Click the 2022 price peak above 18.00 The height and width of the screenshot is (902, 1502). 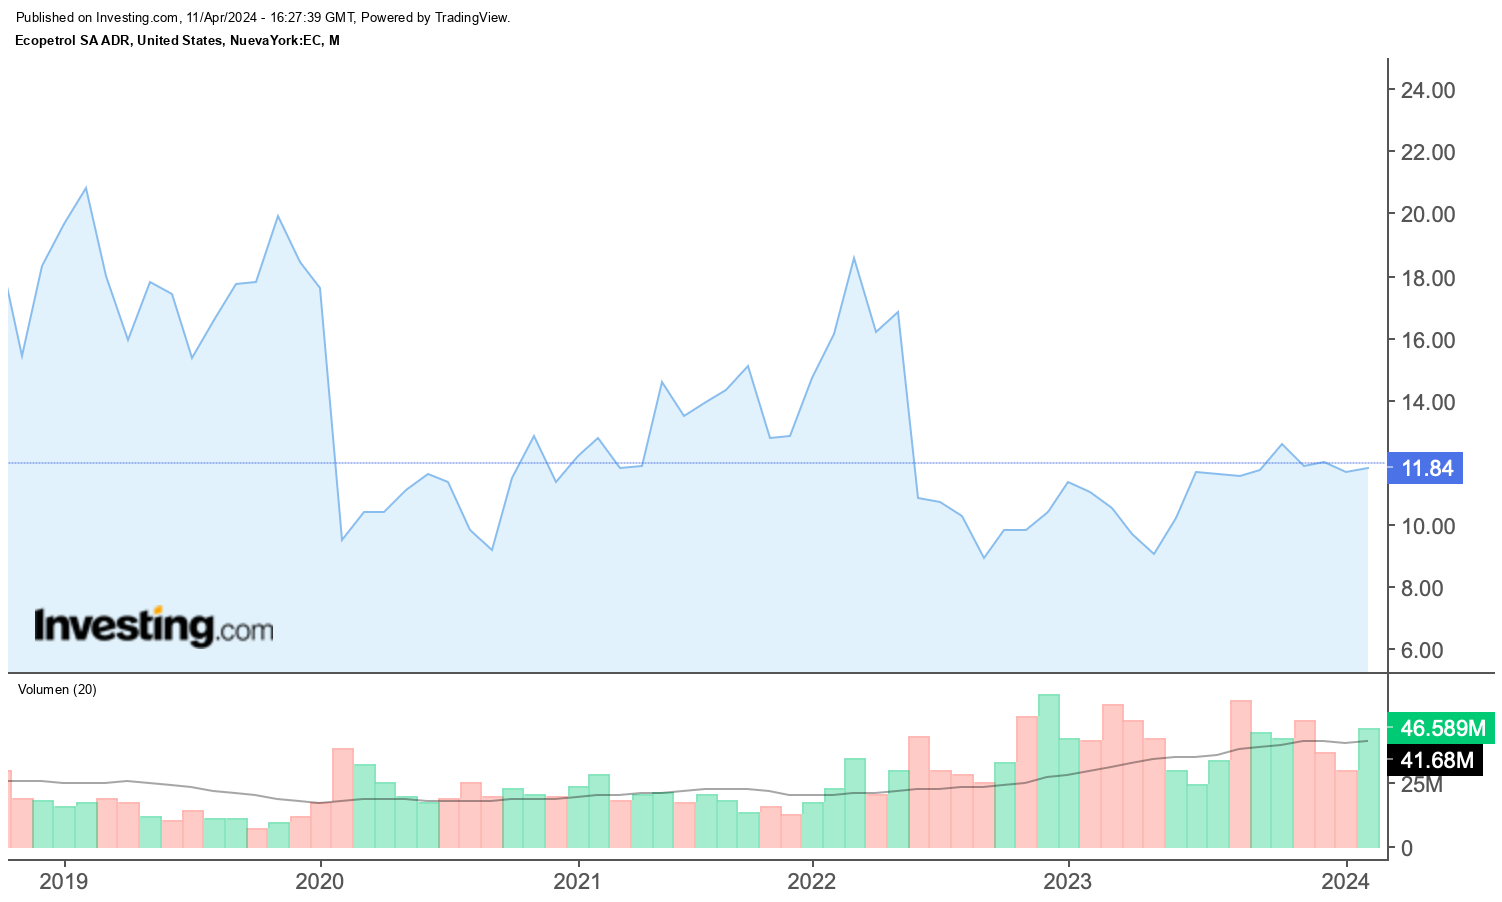(853, 258)
